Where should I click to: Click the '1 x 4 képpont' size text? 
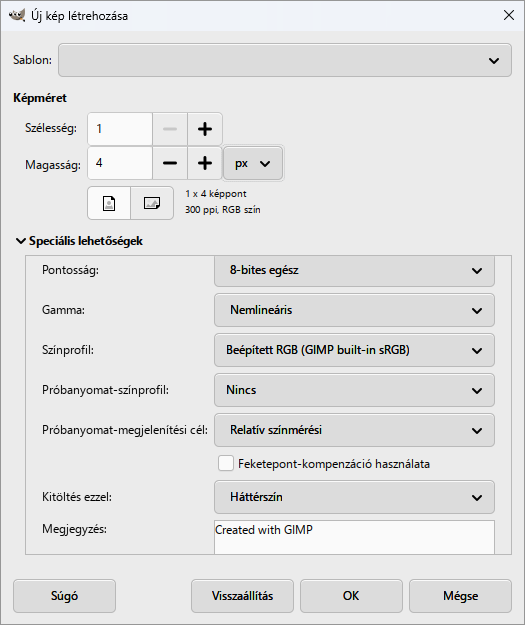click(x=216, y=194)
